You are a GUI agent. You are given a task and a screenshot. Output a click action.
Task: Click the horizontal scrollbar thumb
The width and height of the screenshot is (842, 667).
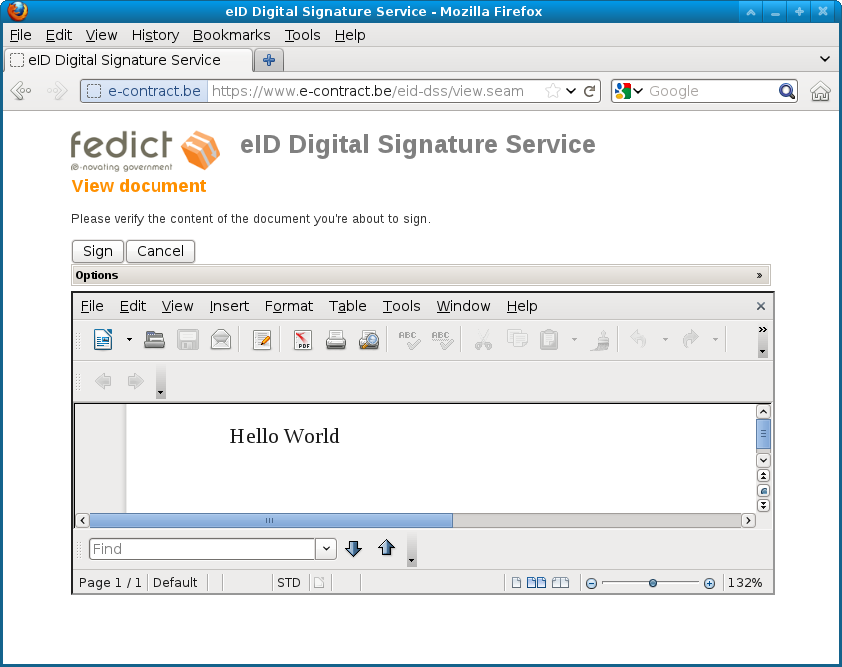[271, 520]
